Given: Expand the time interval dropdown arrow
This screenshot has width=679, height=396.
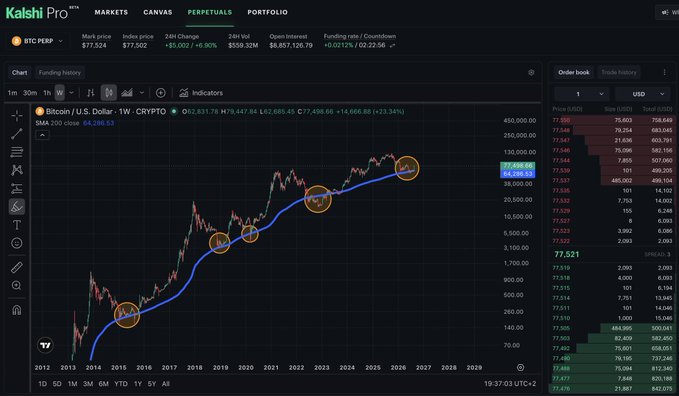Looking at the screenshot, I should point(71,93).
